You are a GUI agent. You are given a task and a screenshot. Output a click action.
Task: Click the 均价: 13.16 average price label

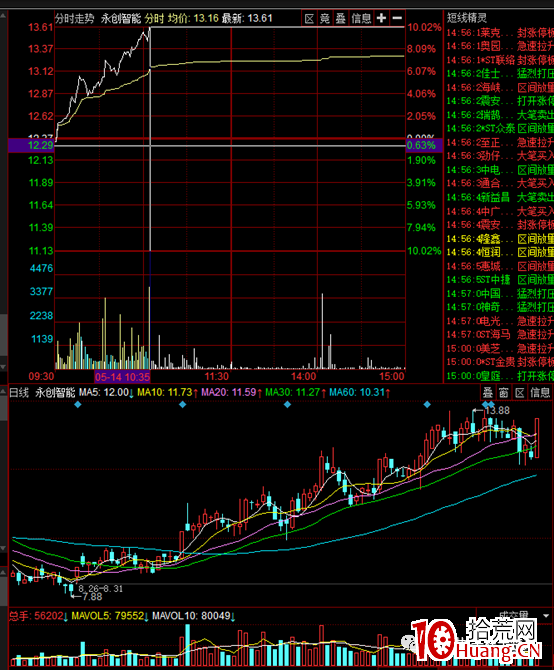pyautogui.click(x=193, y=19)
